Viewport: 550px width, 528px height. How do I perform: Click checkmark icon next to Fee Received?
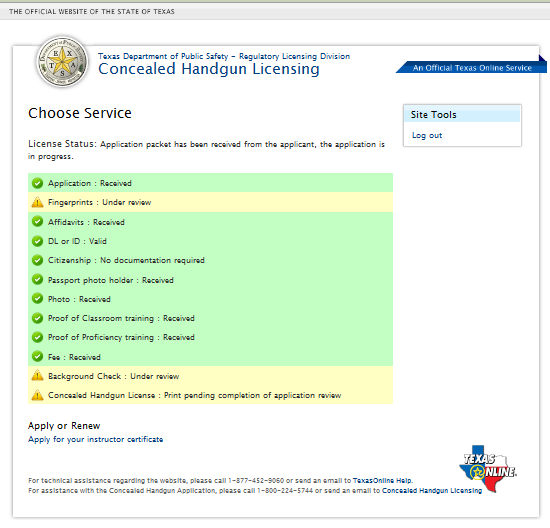click(37, 356)
